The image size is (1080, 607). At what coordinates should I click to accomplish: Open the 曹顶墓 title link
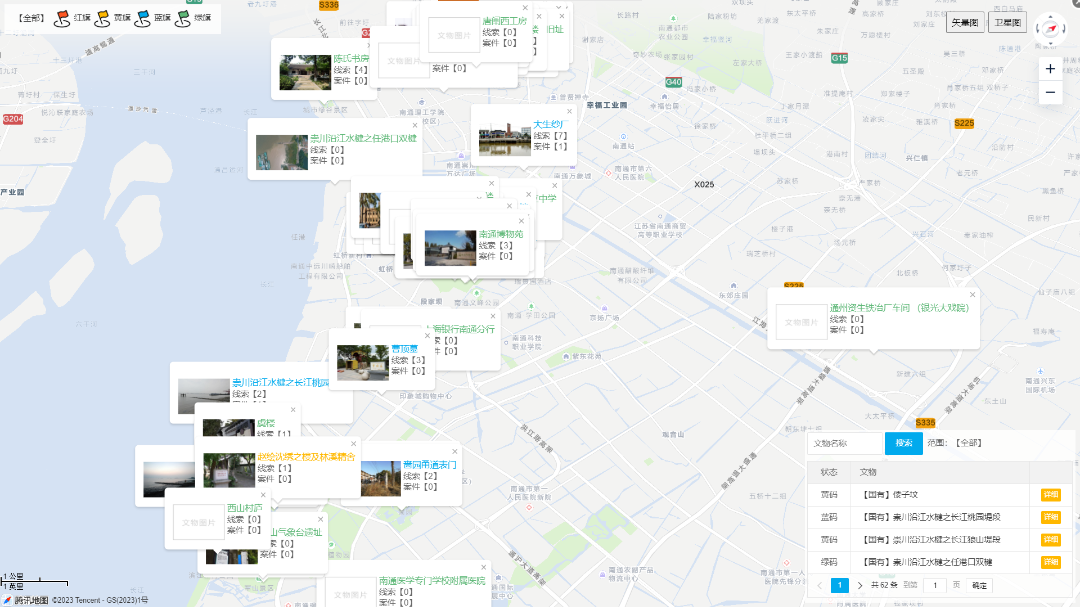[404, 349]
